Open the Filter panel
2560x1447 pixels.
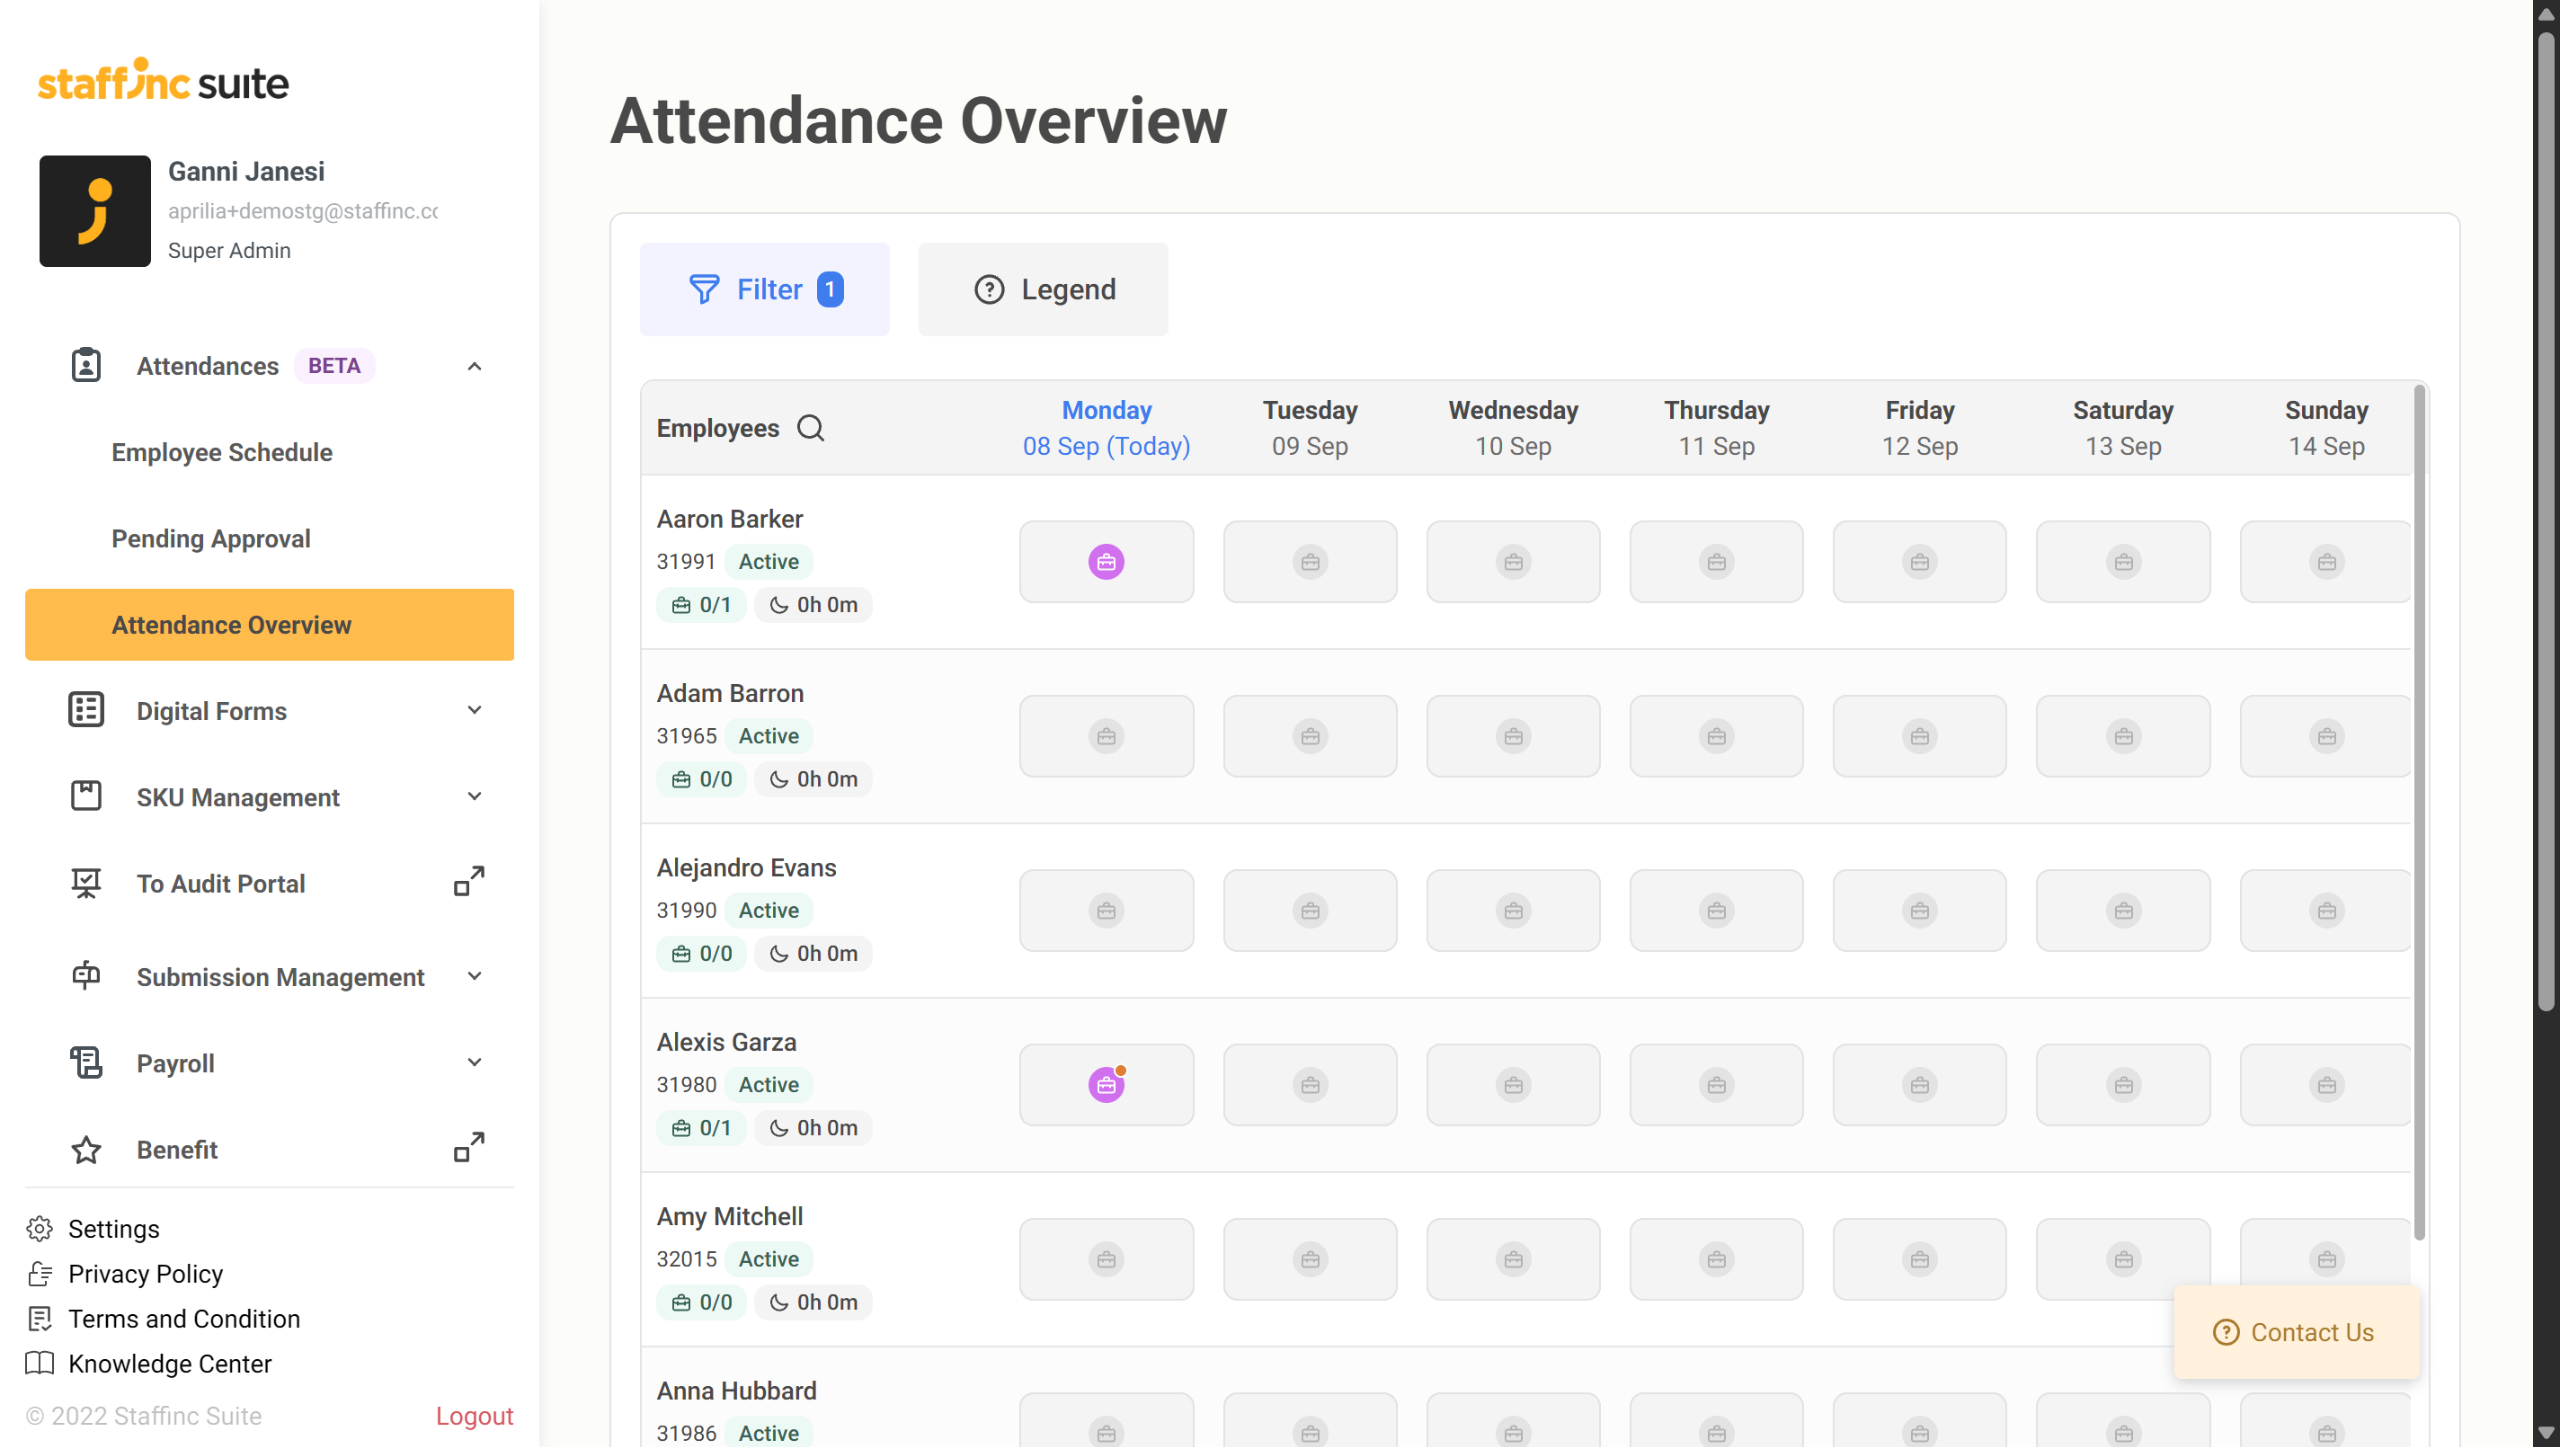point(765,290)
